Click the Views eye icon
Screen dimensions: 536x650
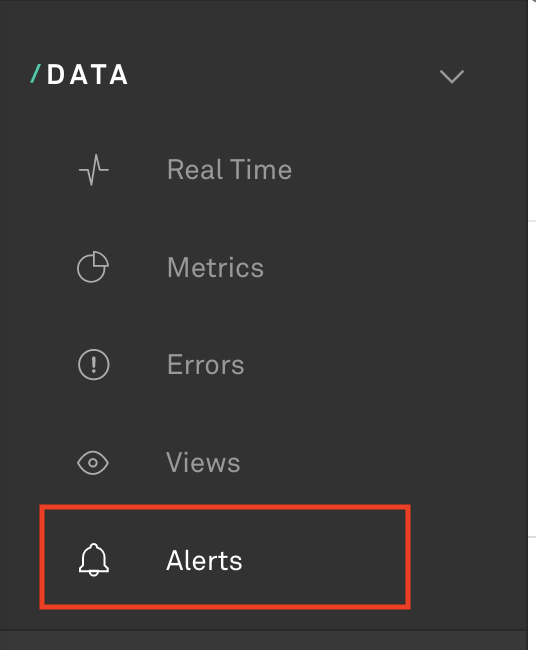tap(93, 463)
